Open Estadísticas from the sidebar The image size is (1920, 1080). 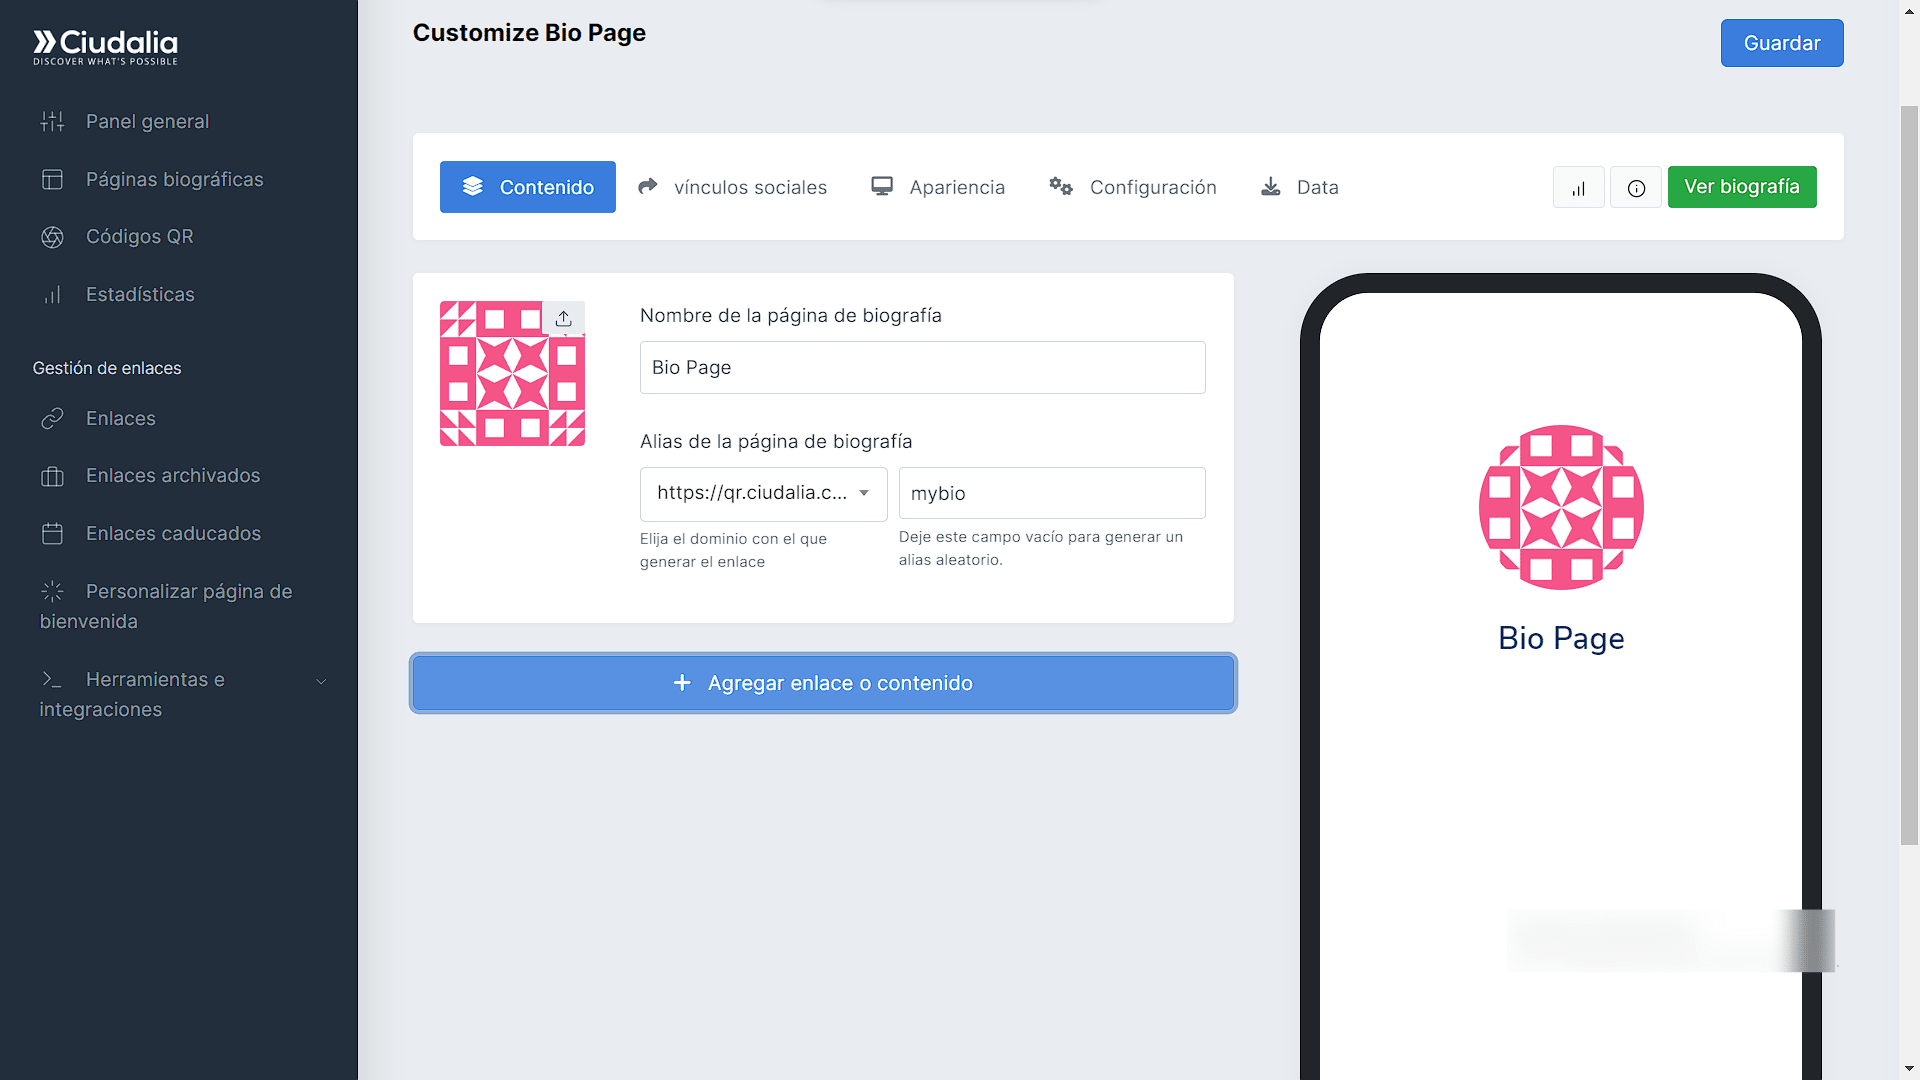coord(139,294)
